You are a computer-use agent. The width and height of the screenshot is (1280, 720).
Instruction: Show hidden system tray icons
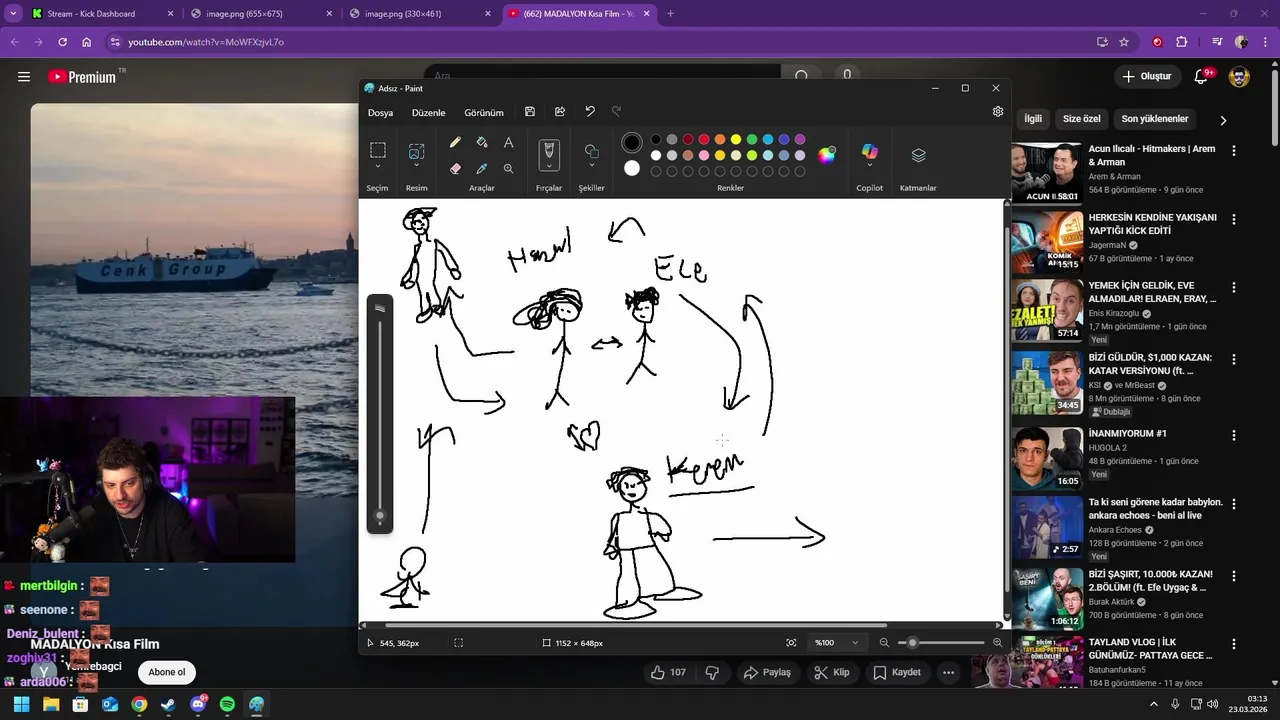click(1153, 704)
